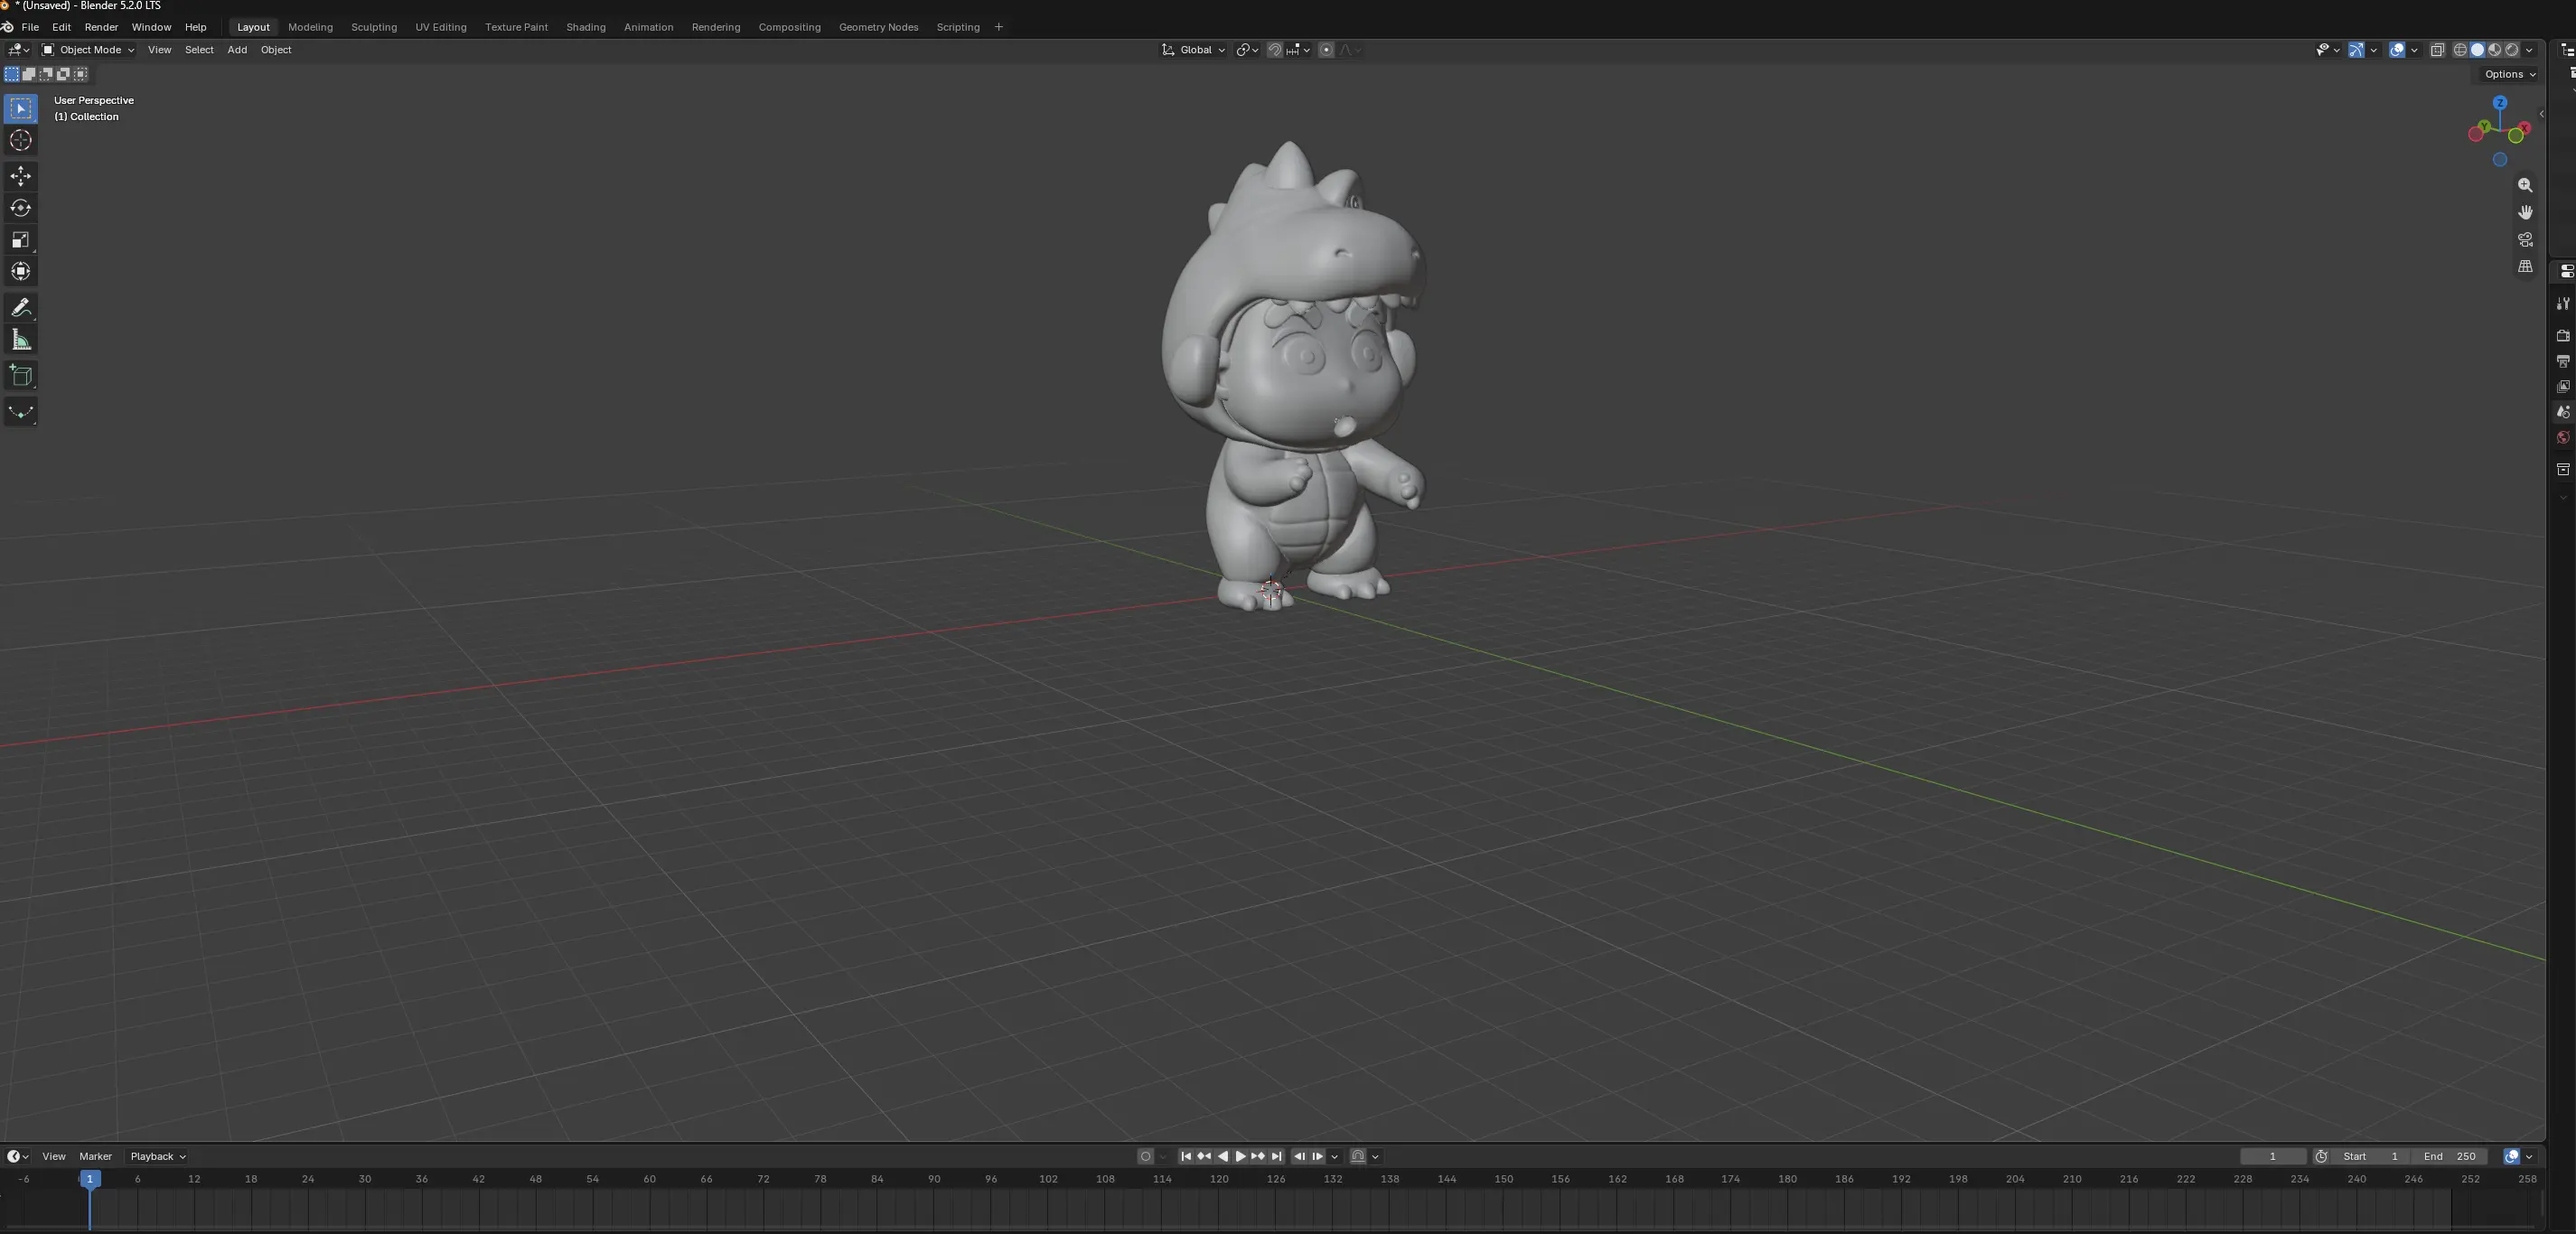Viewport: 2576px width, 1234px height.
Task: Select the Add Cube tool
Action: (21, 376)
